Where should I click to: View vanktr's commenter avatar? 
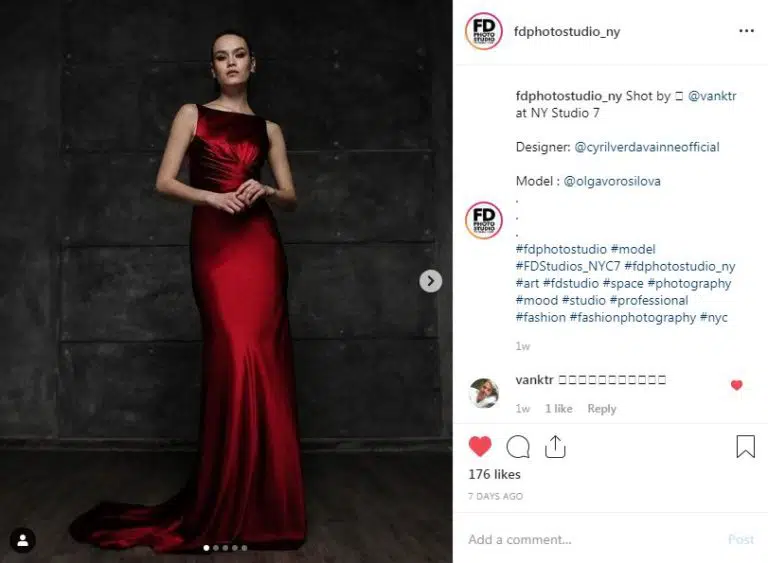click(484, 393)
